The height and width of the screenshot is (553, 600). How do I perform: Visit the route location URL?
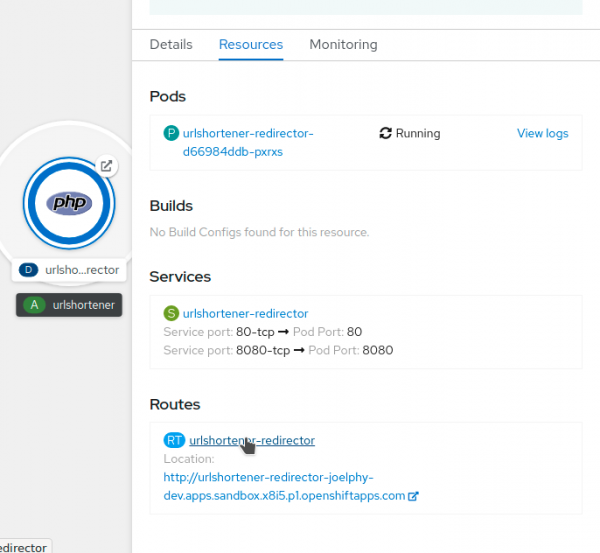point(283,487)
